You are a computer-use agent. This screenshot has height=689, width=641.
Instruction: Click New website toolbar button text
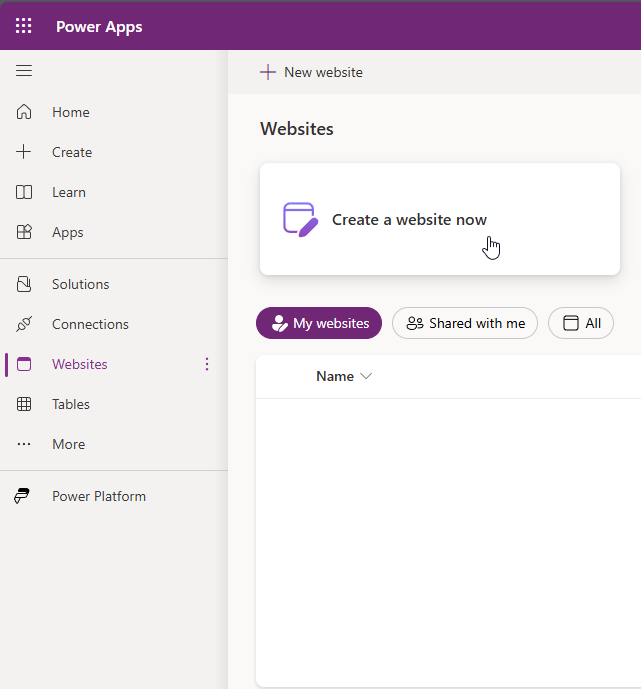[x=323, y=72]
